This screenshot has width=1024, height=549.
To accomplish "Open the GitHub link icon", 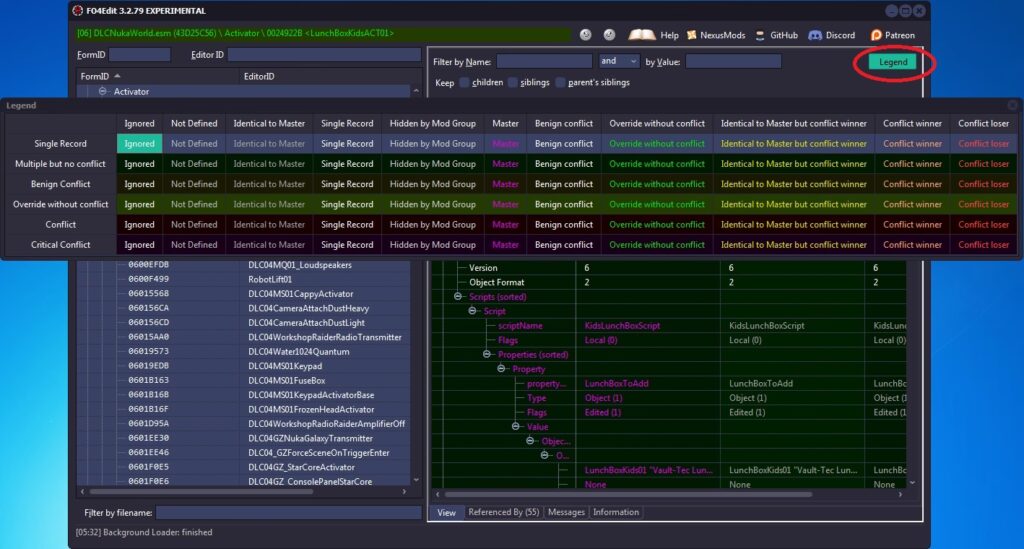I will [760, 35].
